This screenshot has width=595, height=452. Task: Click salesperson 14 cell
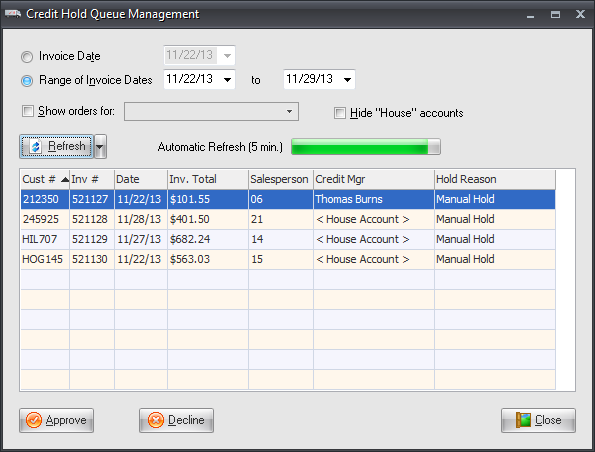tap(281, 239)
